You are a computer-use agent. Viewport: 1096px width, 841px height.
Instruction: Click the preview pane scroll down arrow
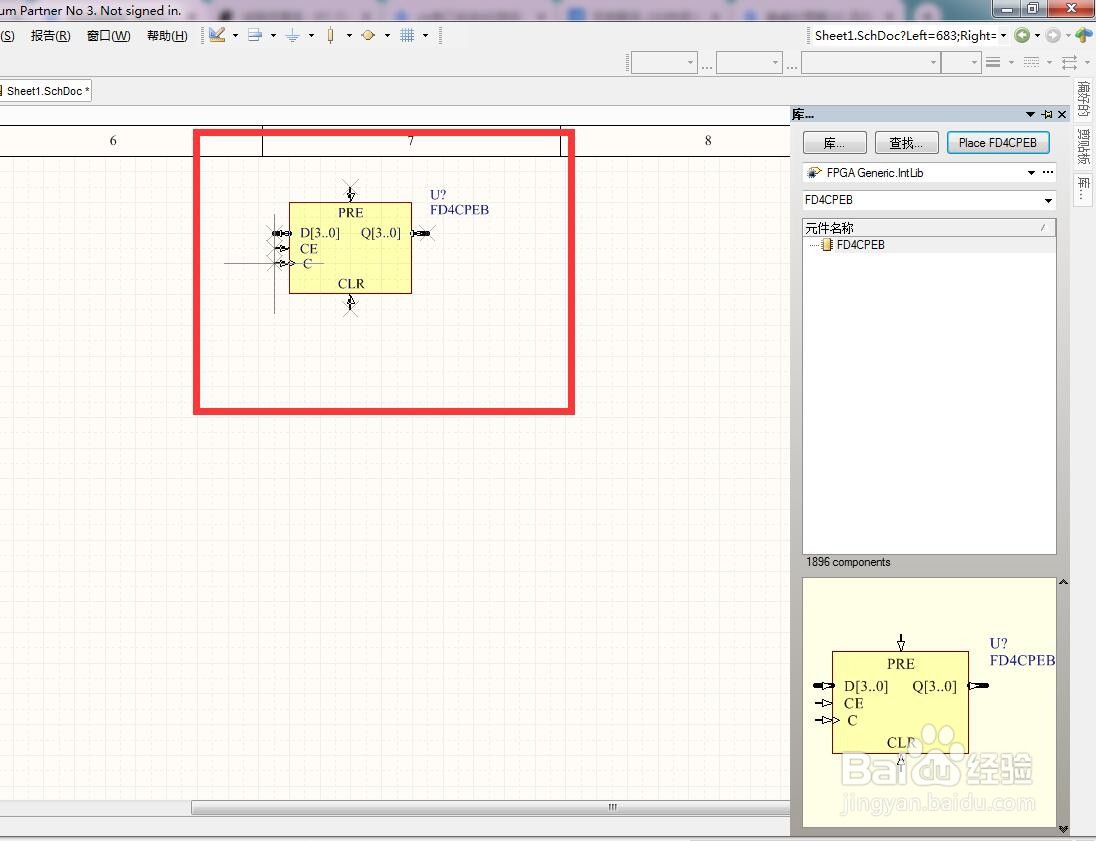coord(1063,829)
